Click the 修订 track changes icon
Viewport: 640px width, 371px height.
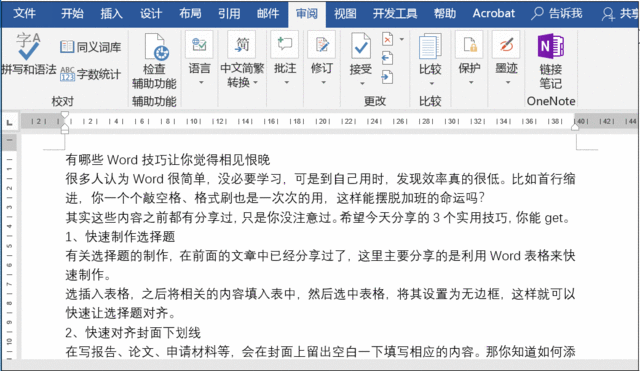(322, 44)
